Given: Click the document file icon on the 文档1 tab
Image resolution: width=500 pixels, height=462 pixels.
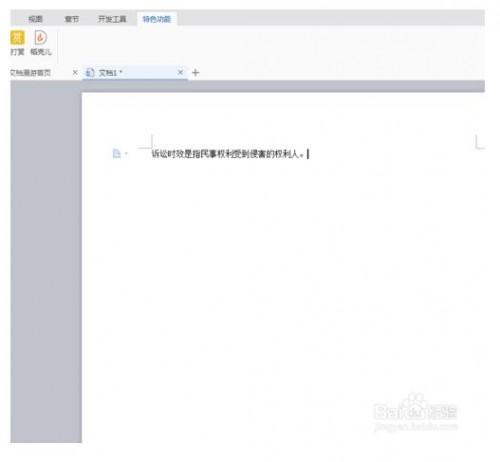Looking at the screenshot, I should (x=90, y=72).
